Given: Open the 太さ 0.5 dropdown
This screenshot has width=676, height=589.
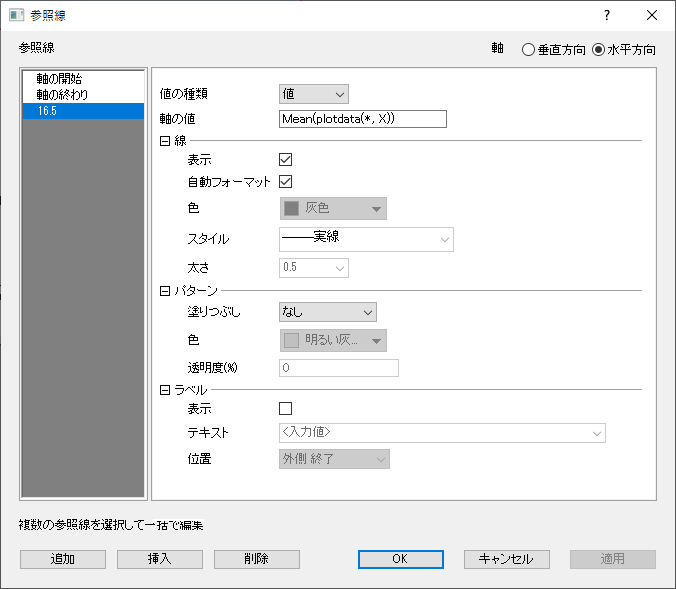Looking at the screenshot, I should click(314, 268).
